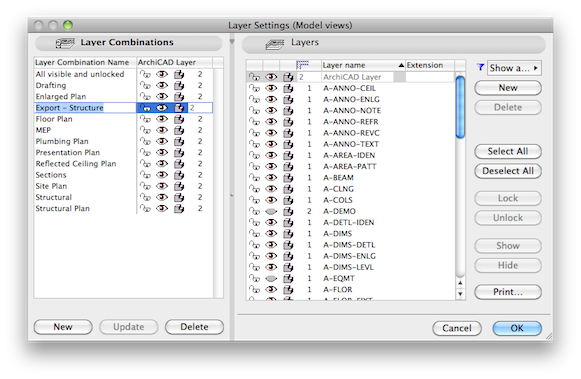Click Deselect All button
Screen dimensions: 581x379
click(508, 171)
